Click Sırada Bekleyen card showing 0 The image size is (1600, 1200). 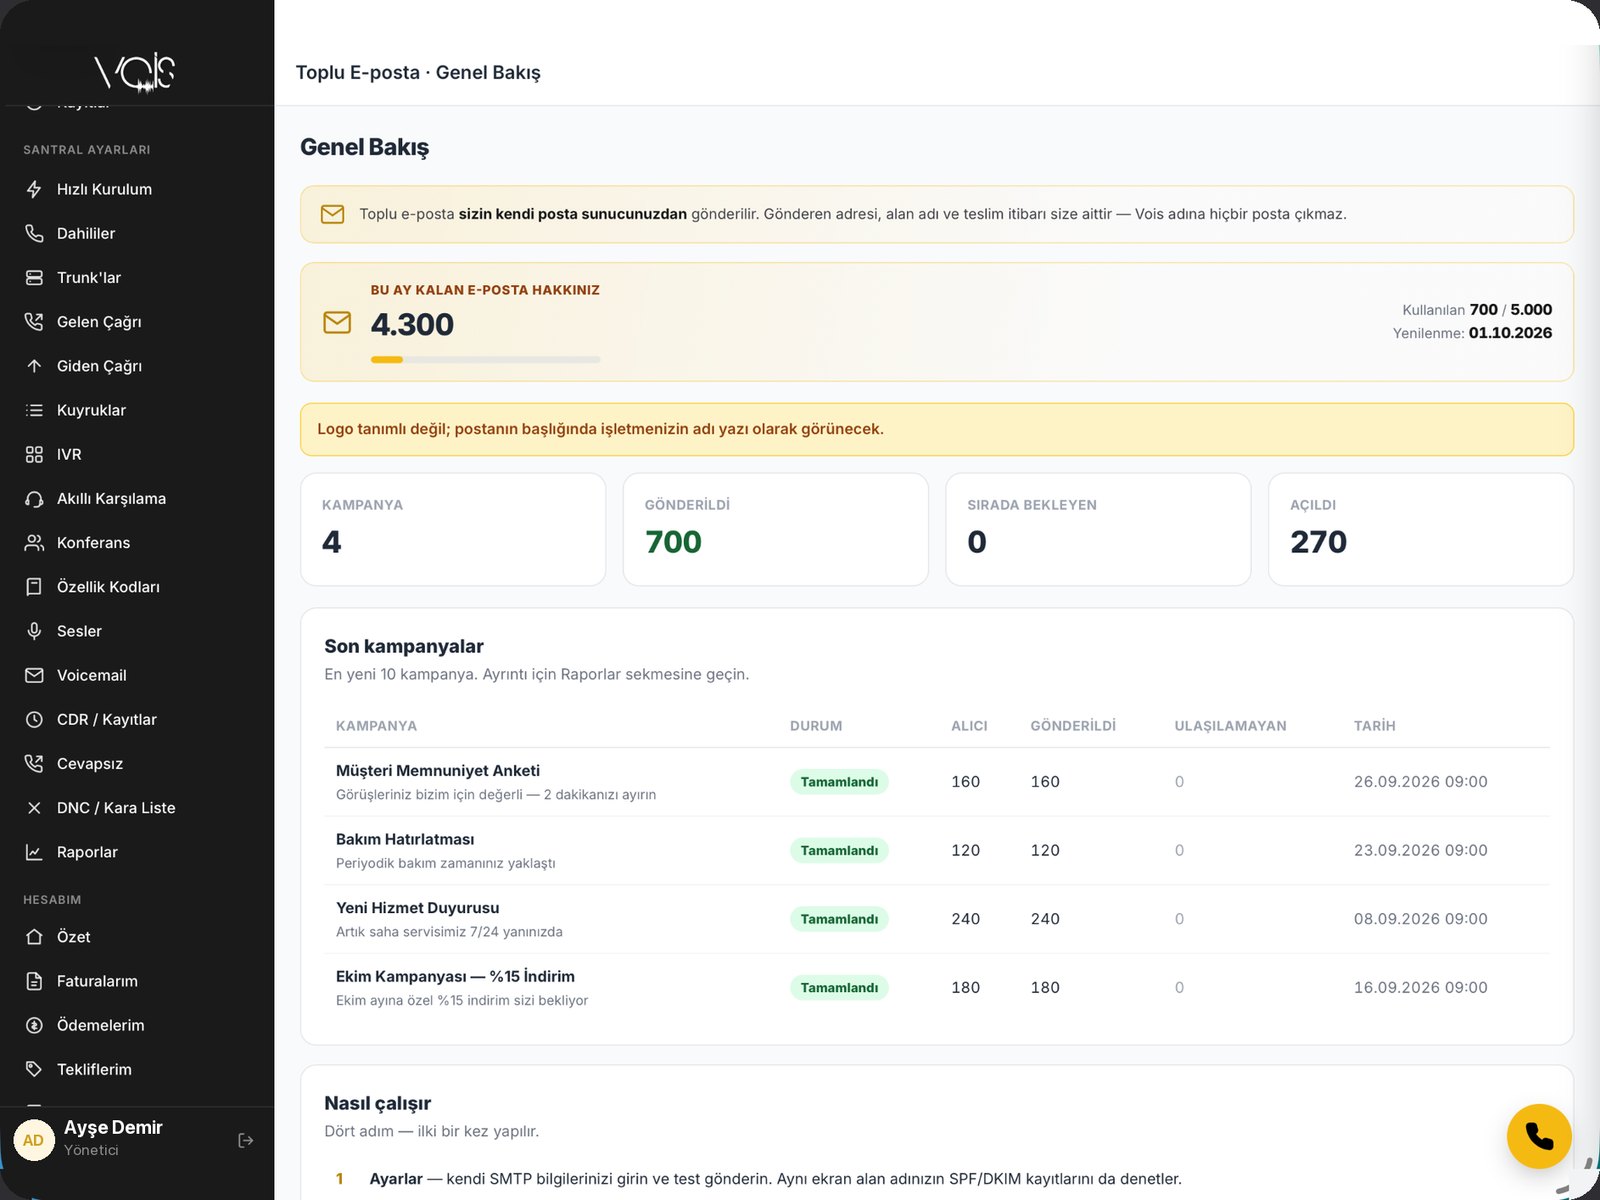1098,529
